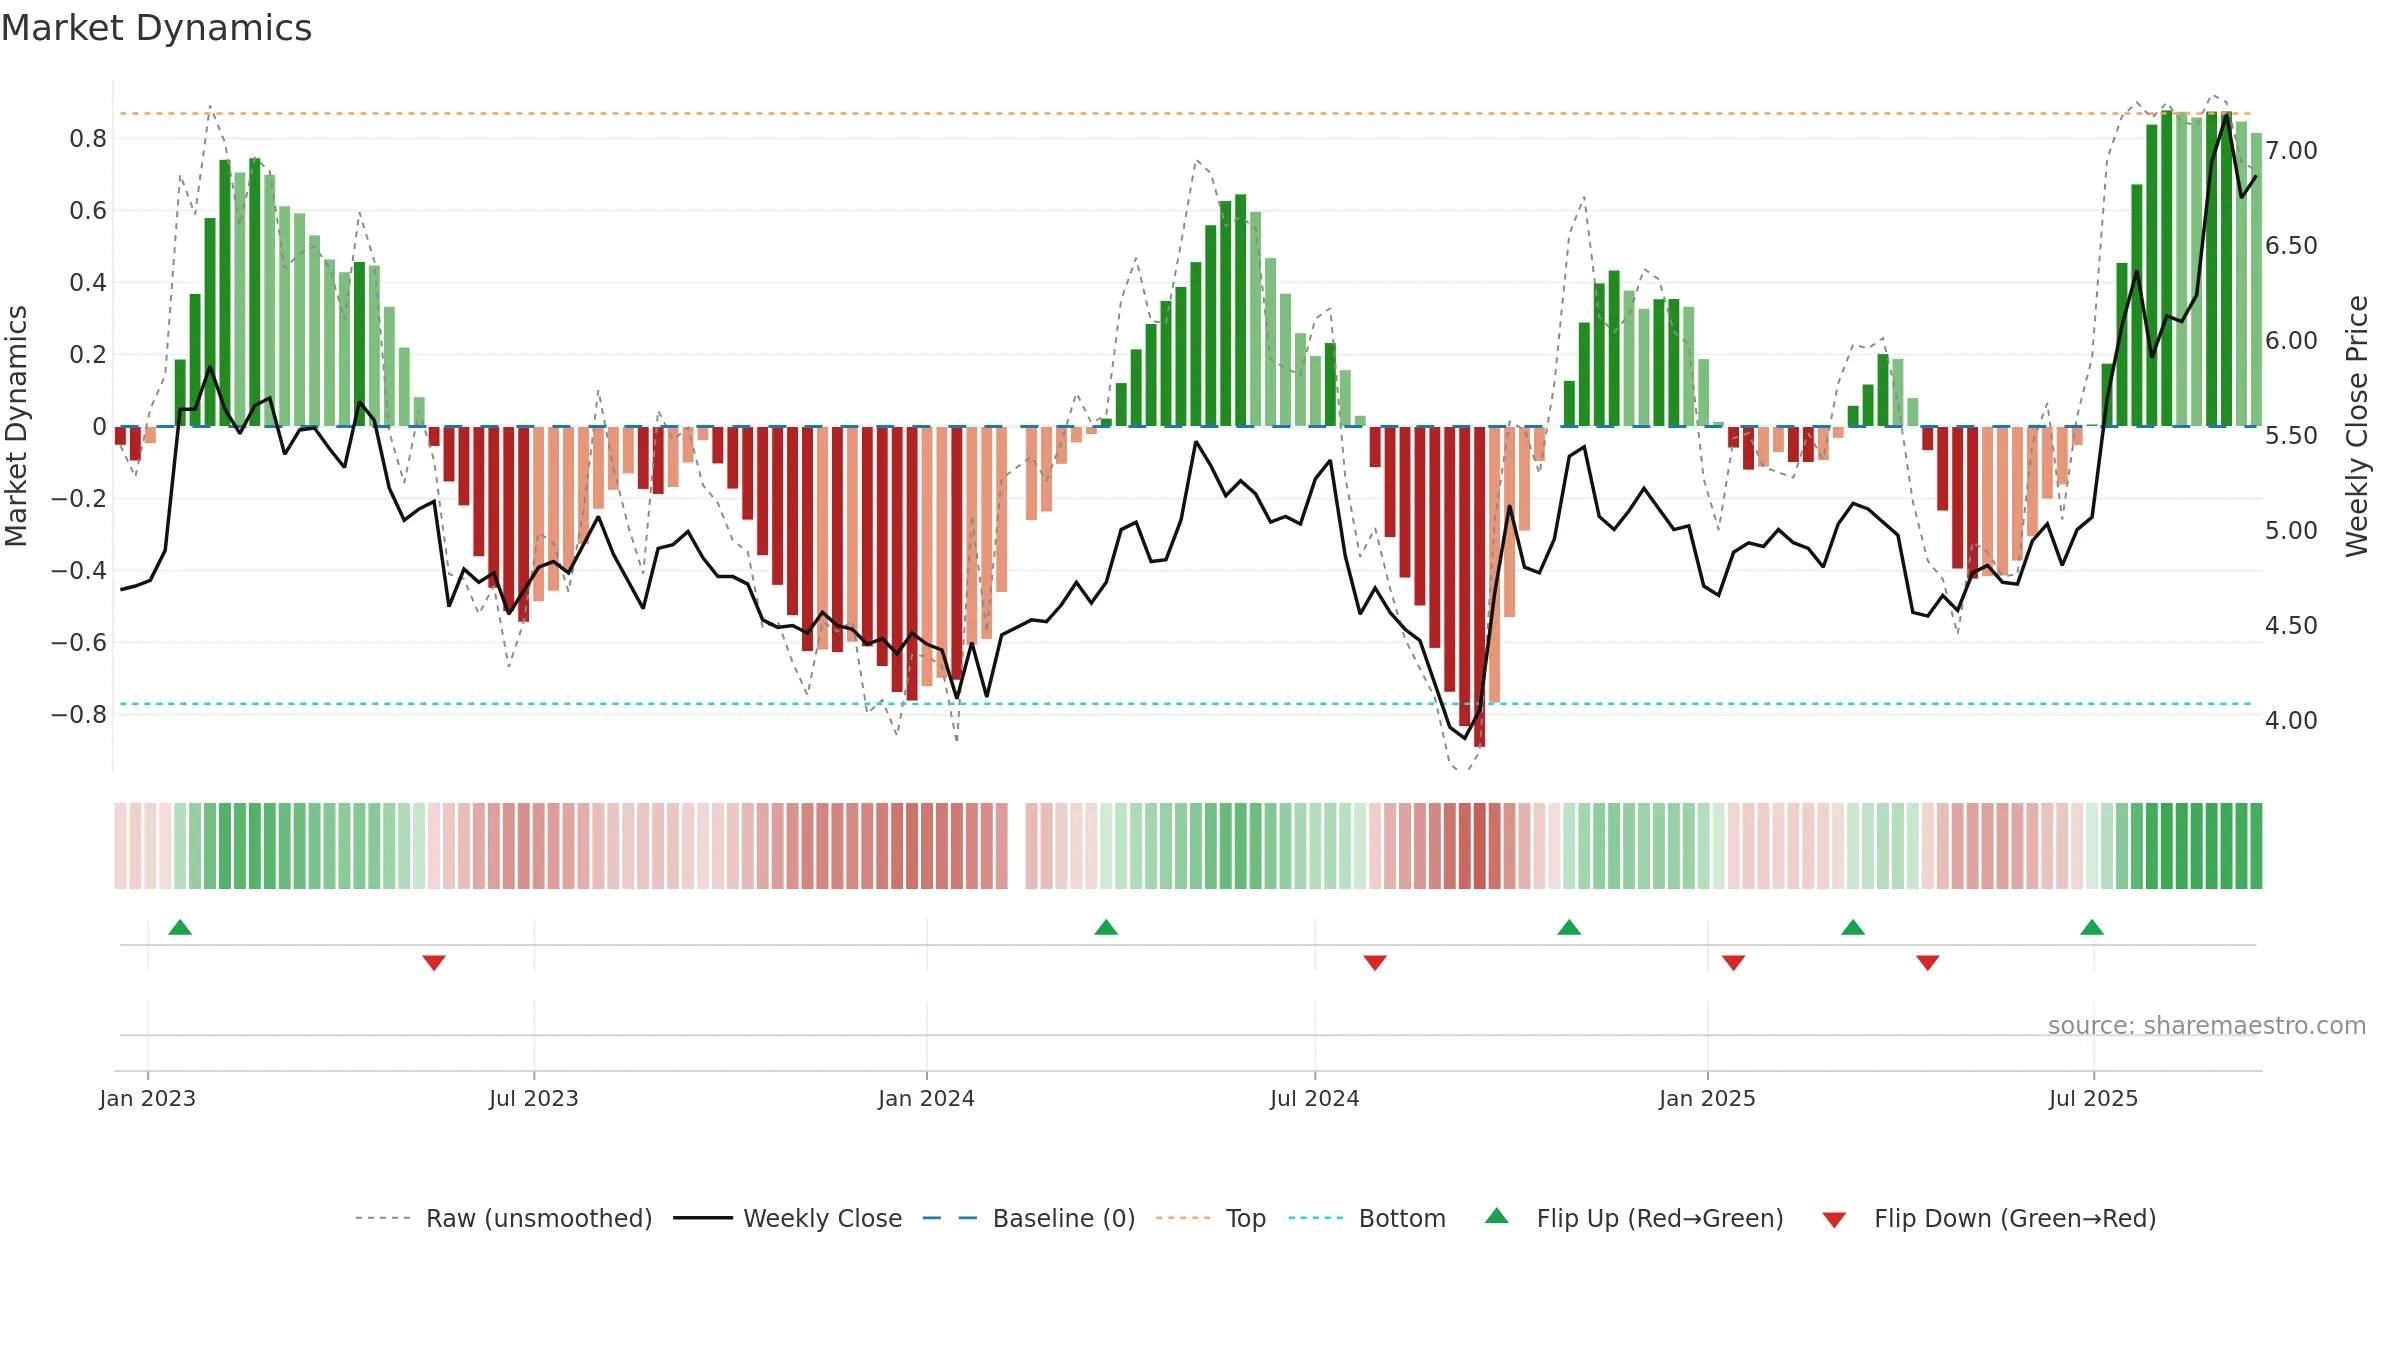Toggle the Top legend entry
Screen dimensions: 2400x1350
tap(1211, 1218)
